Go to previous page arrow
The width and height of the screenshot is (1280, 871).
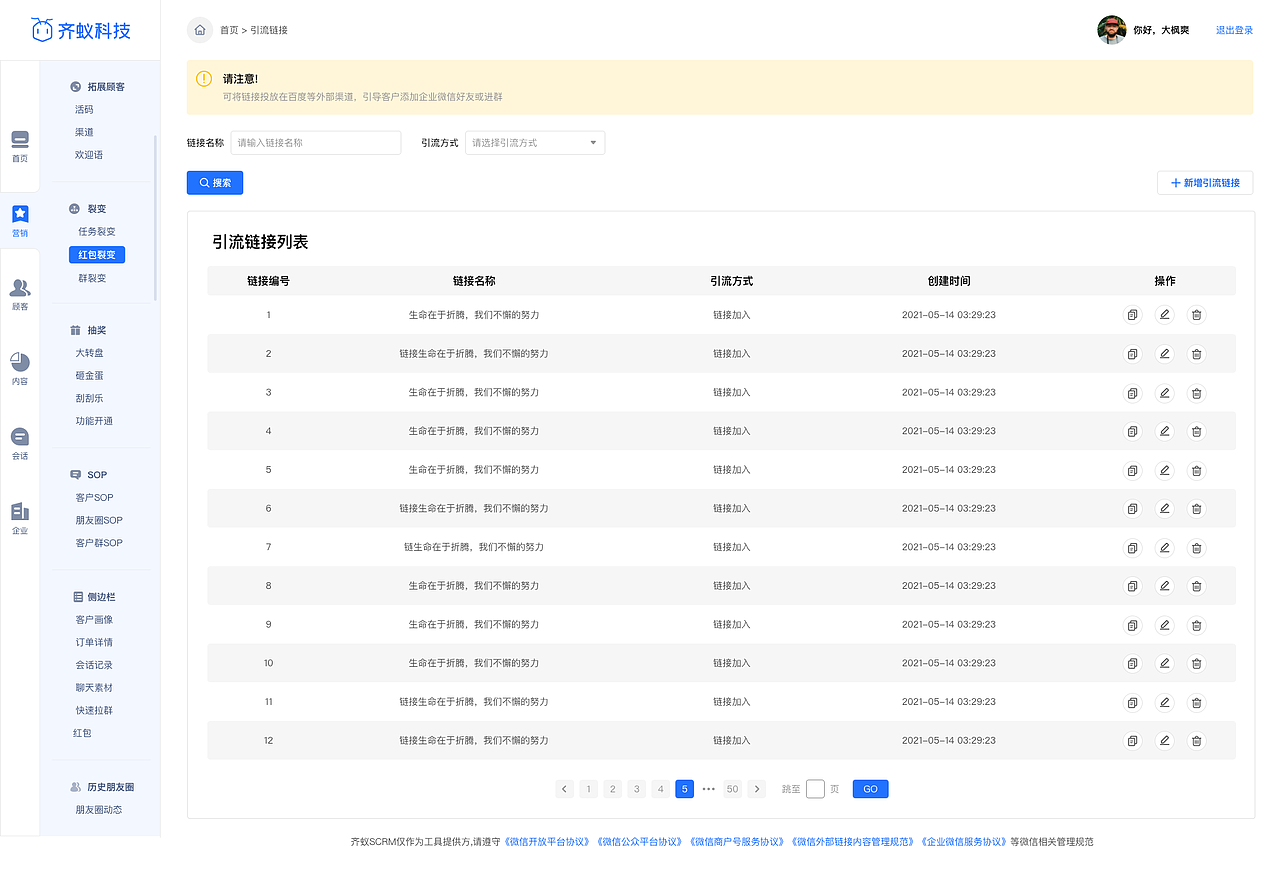565,789
